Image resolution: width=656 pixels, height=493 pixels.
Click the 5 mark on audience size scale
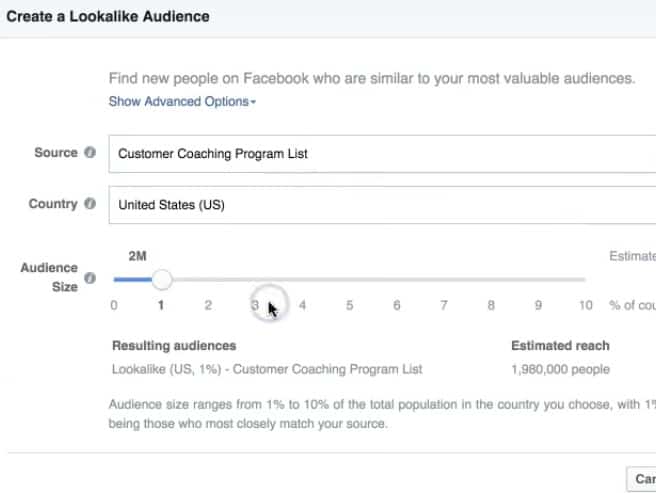[350, 305]
